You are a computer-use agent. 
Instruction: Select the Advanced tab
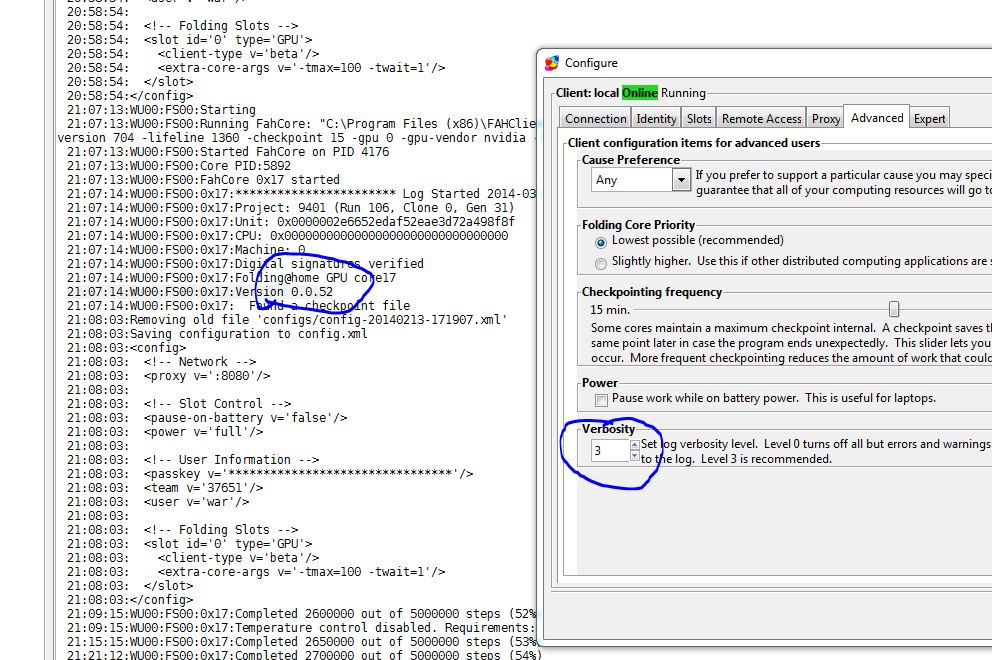click(877, 117)
